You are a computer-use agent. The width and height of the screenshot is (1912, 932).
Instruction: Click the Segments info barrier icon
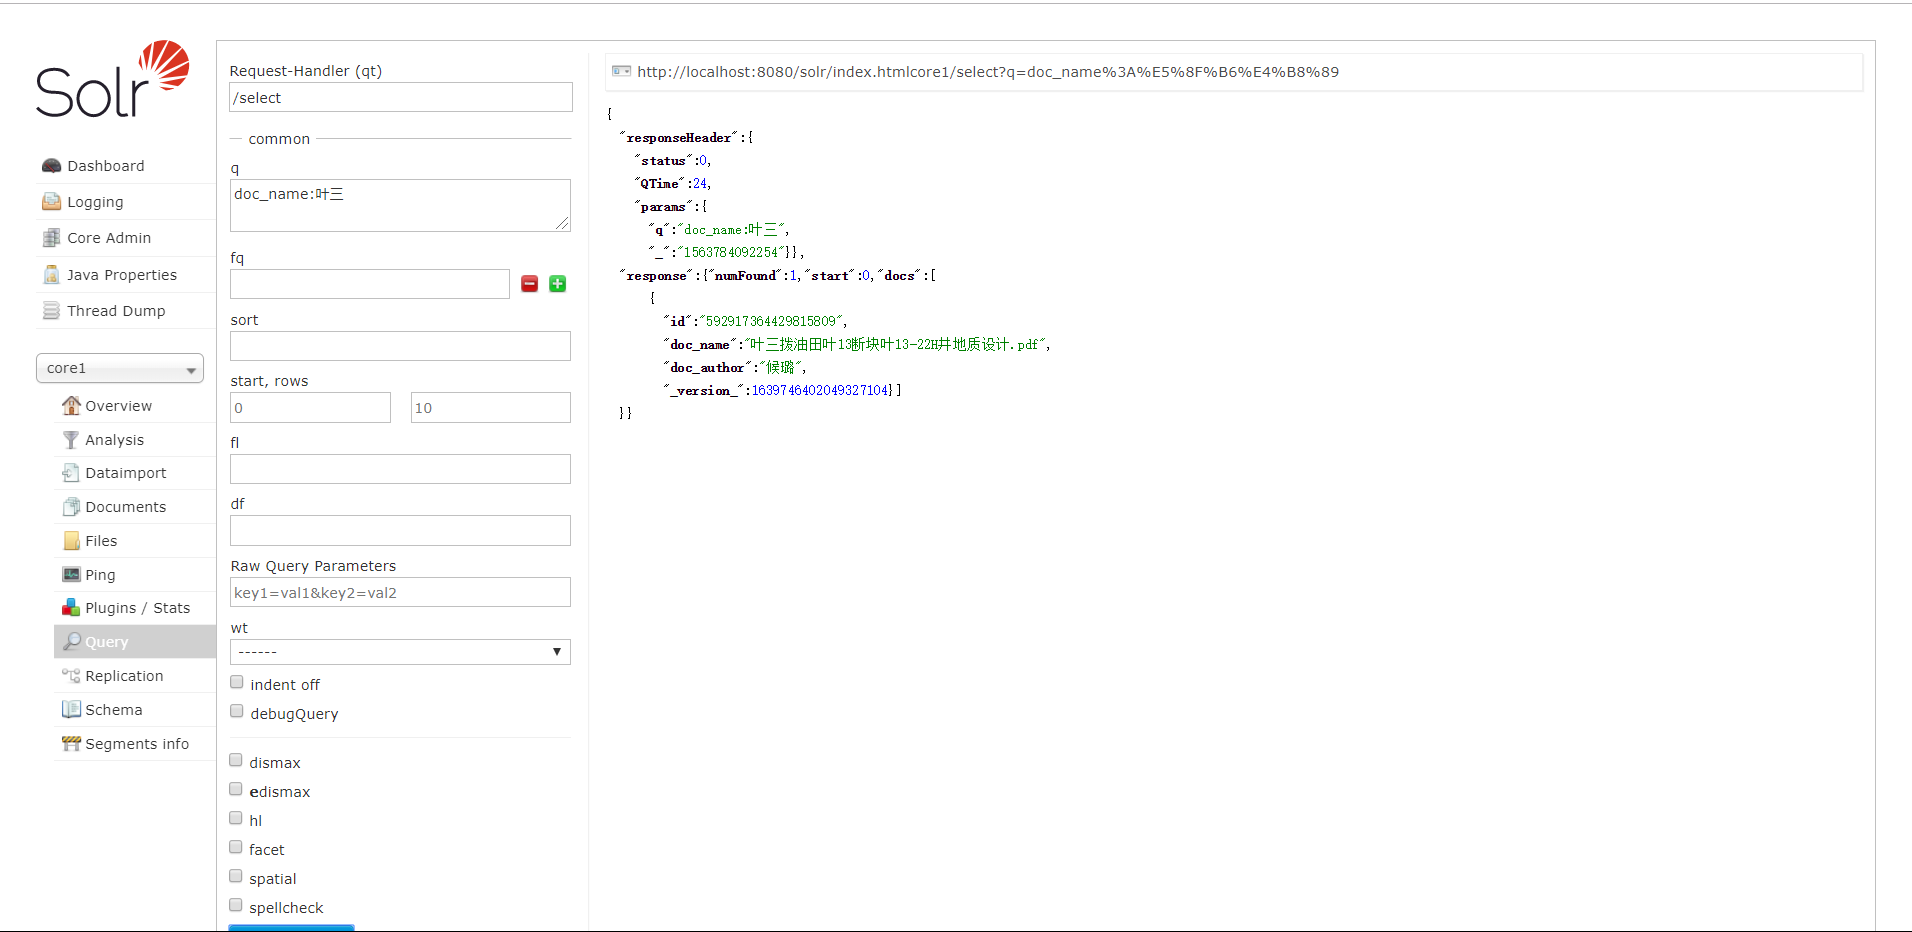pos(71,744)
